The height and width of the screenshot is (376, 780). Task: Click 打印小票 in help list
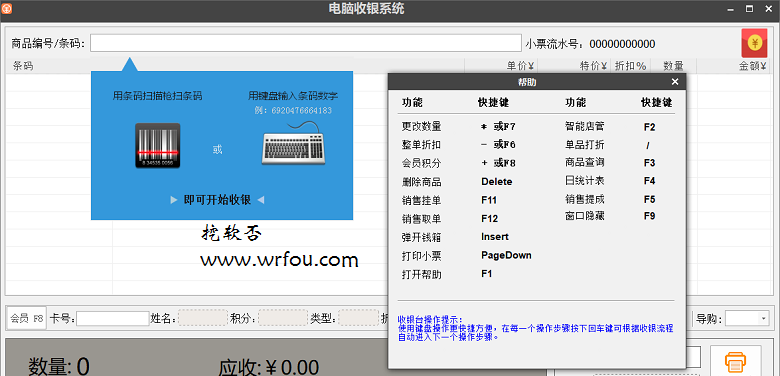pos(421,256)
